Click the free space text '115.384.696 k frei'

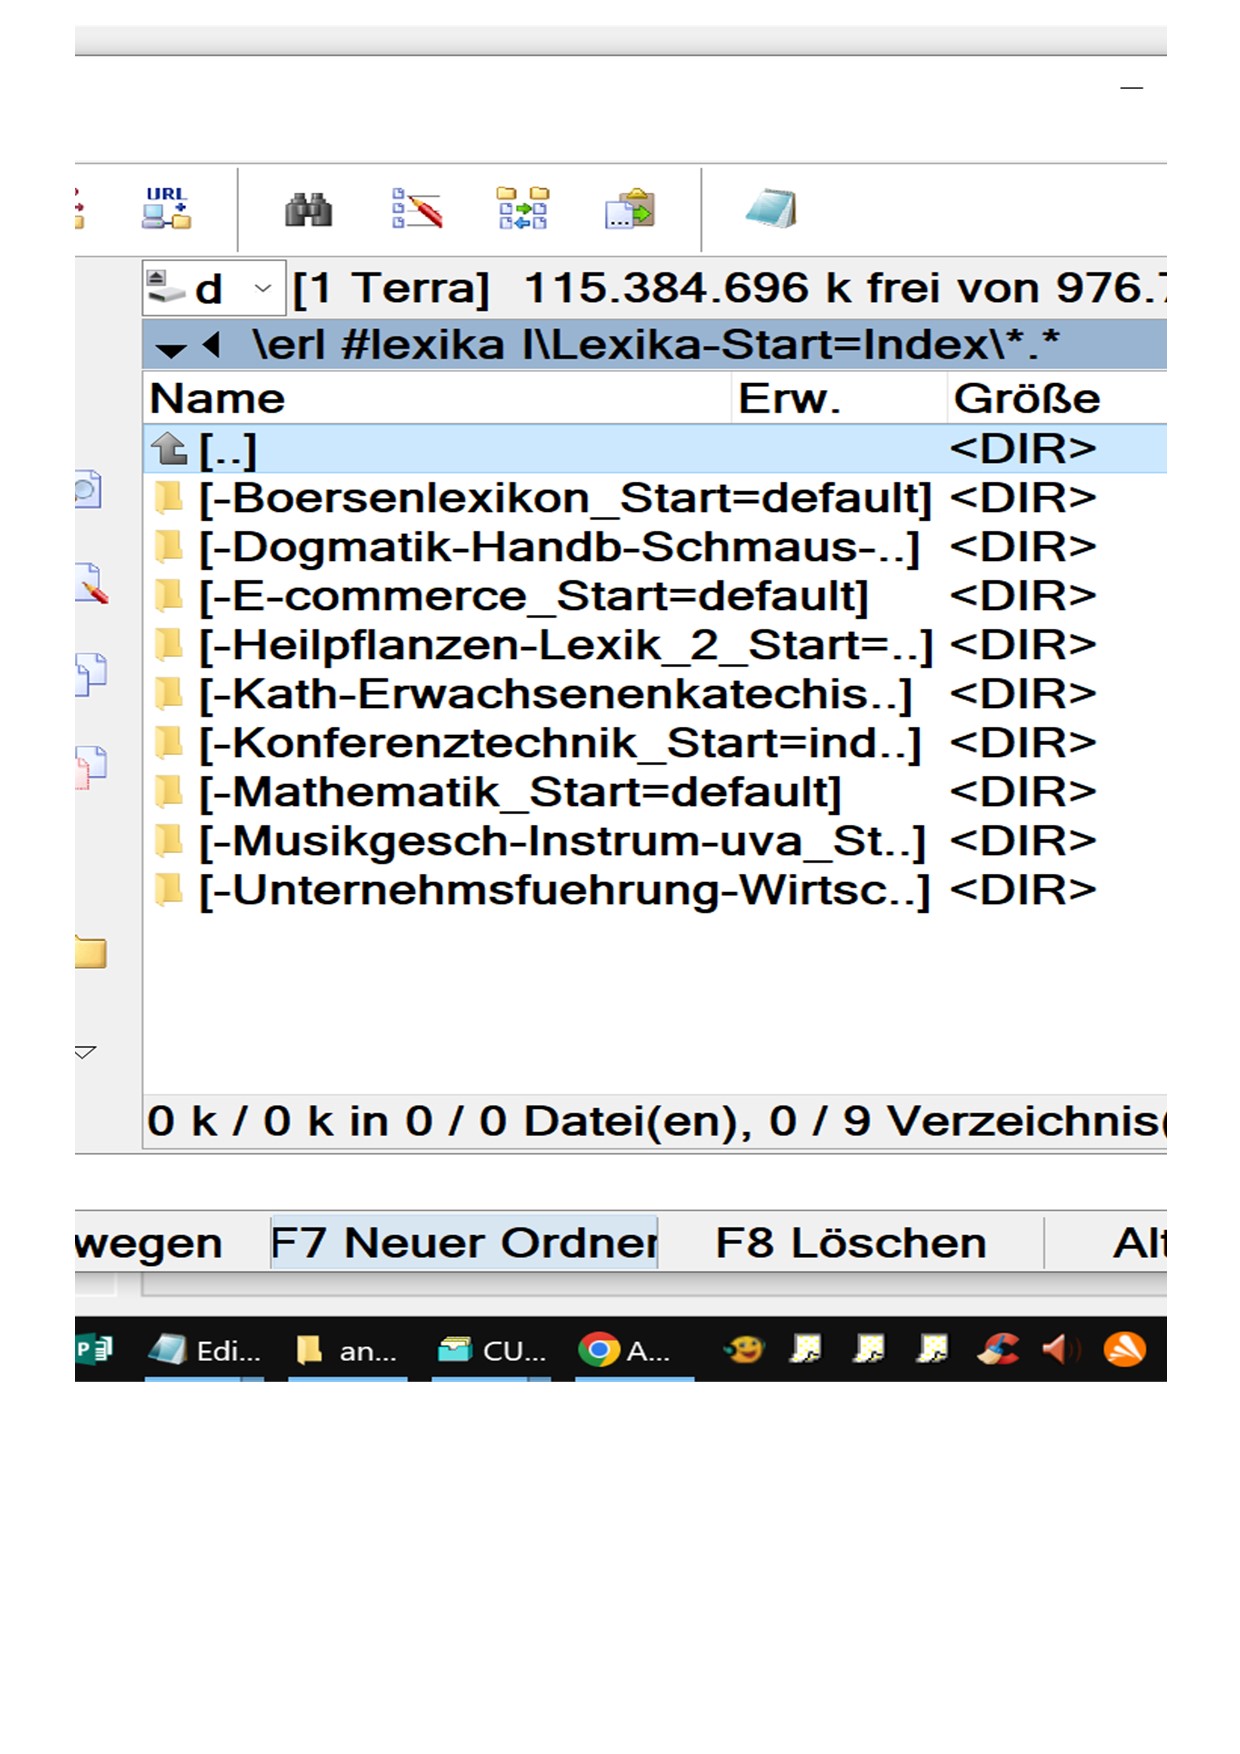click(732, 288)
